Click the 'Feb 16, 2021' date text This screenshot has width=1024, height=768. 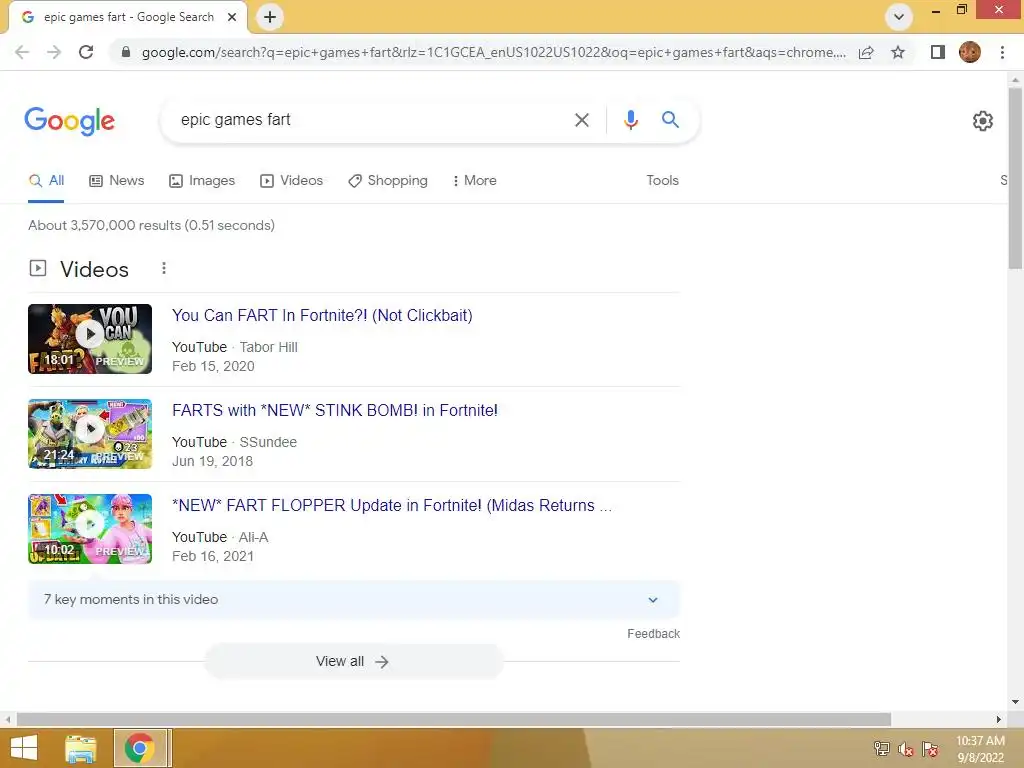[x=213, y=556]
